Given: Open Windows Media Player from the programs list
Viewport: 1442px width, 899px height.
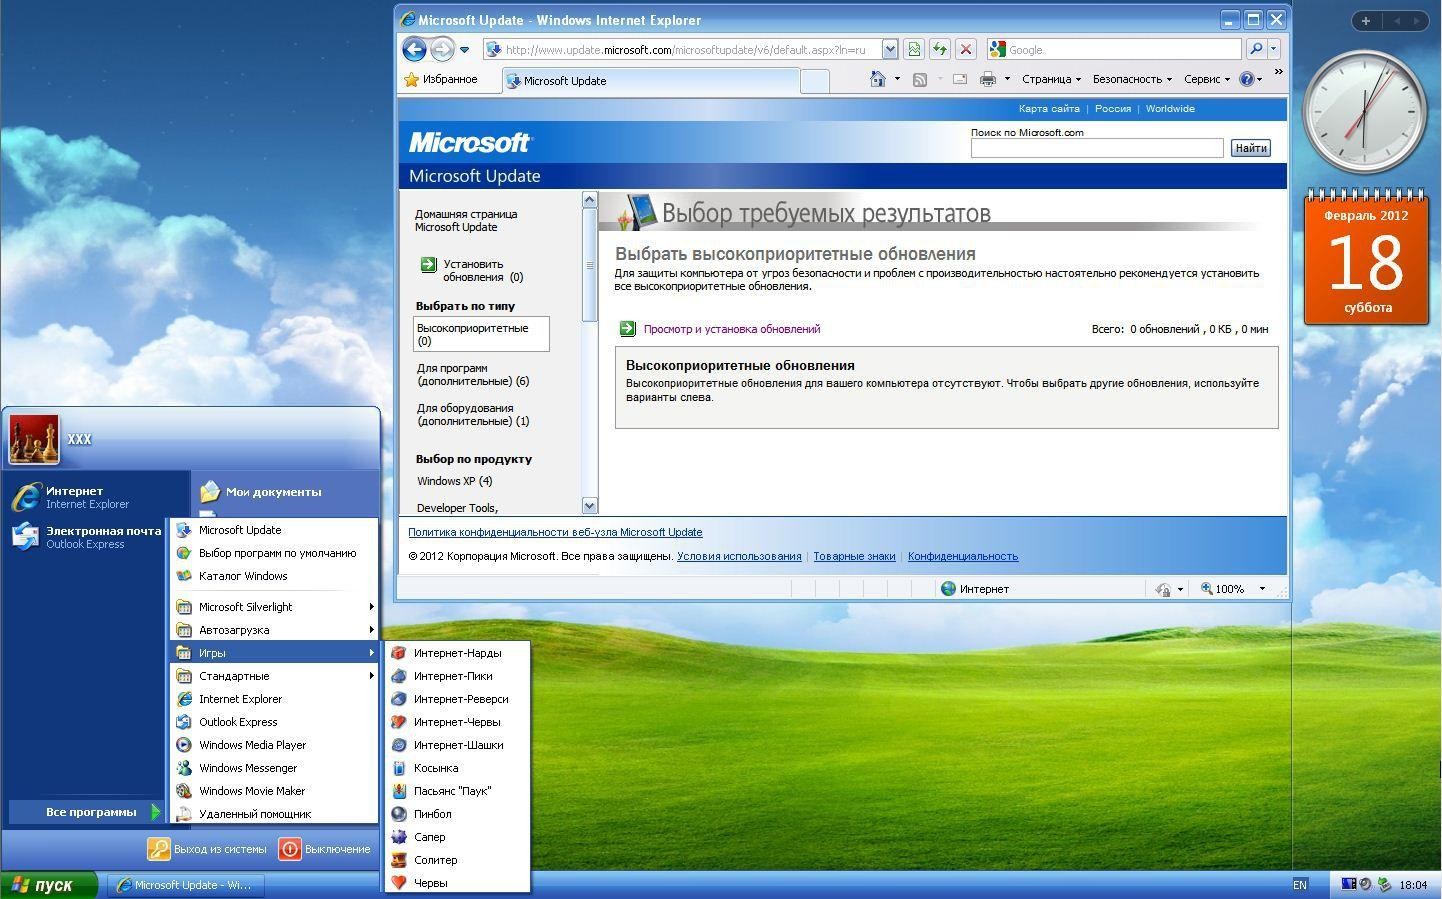Looking at the screenshot, I should tap(274, 745).
